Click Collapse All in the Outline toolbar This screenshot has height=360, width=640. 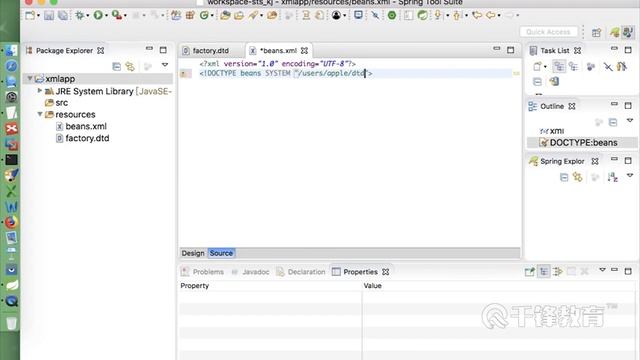click(x=613, y=122)
